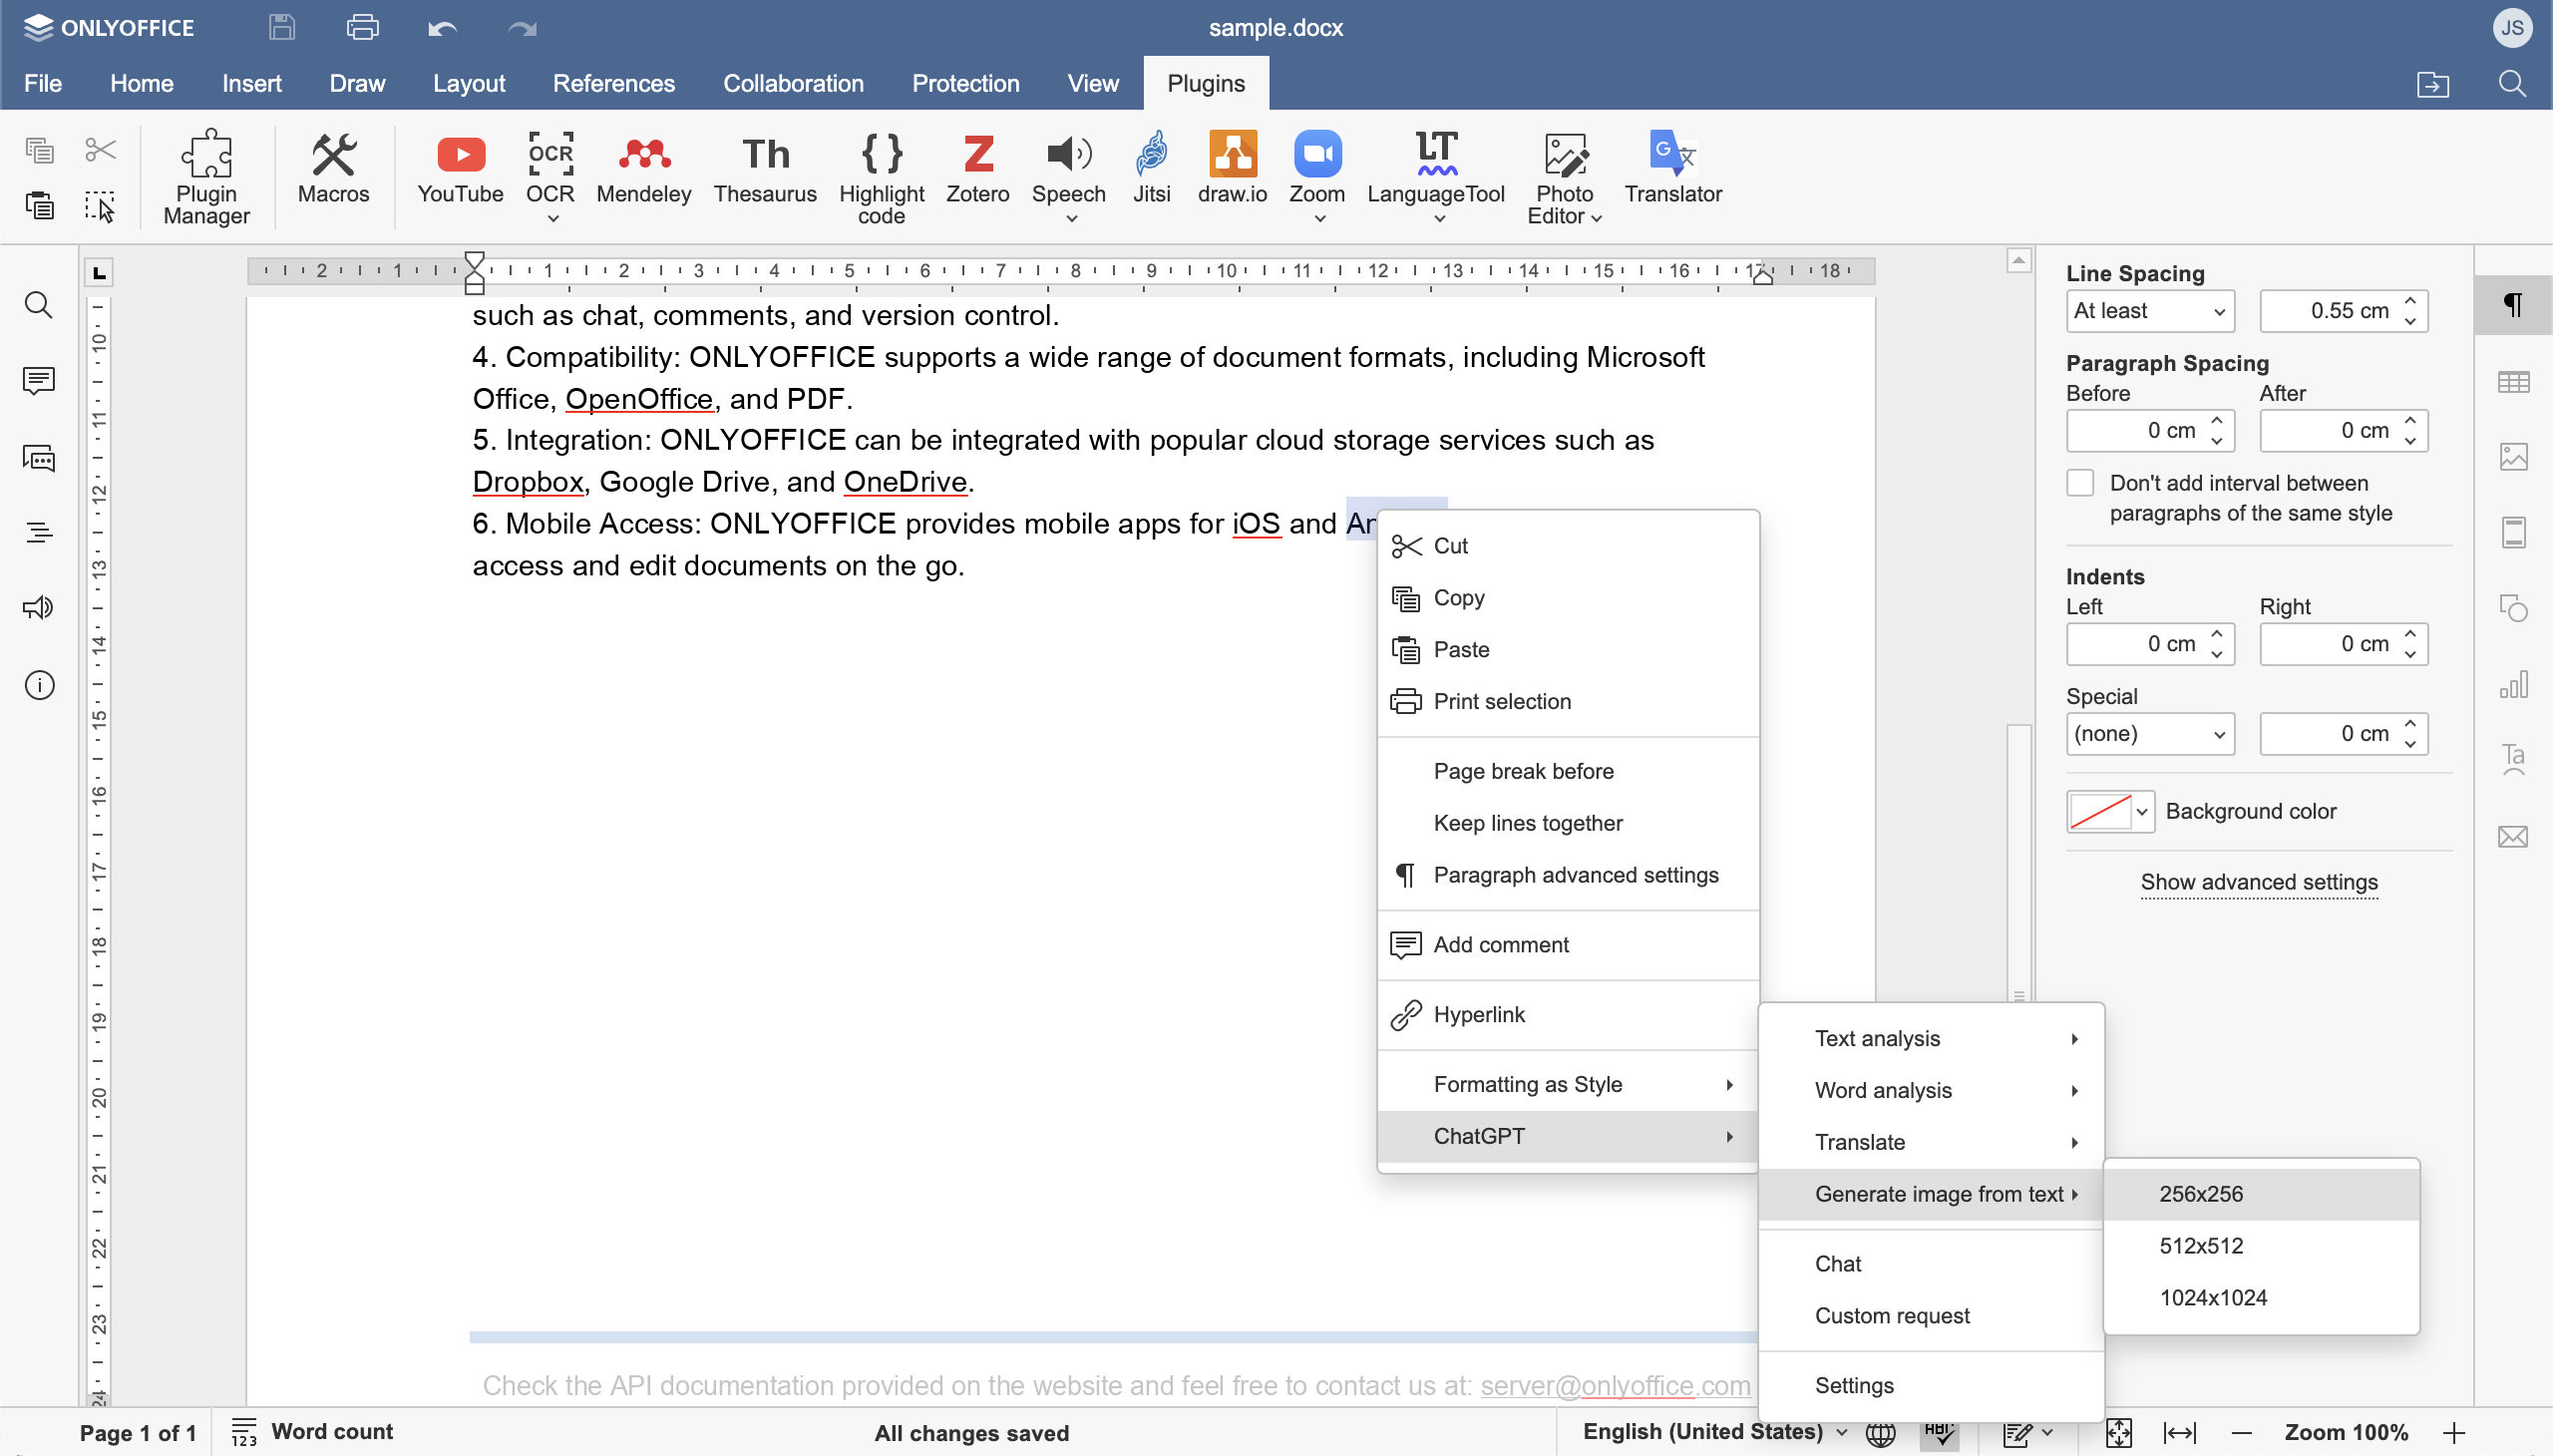This screenshot has width=2553, height=1456.
Task: Expand the Speech plugin dropdown
Action: tap(1071, 218)
